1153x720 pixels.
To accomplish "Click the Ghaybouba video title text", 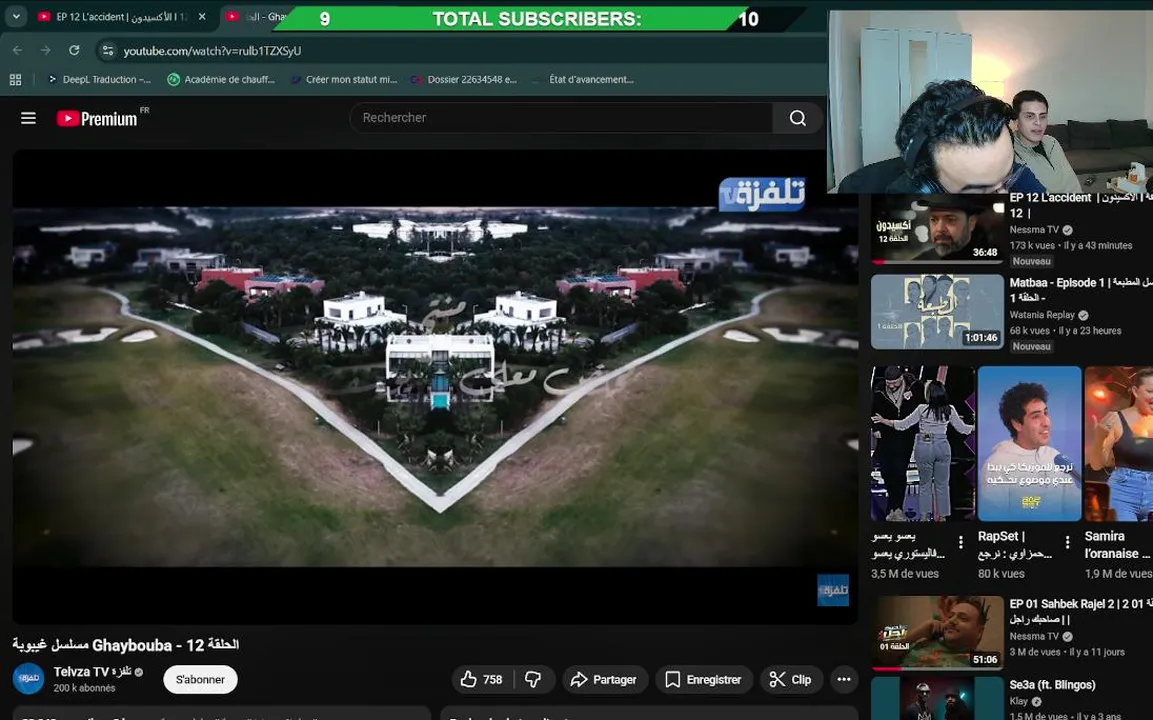I will tap(126, 645).
